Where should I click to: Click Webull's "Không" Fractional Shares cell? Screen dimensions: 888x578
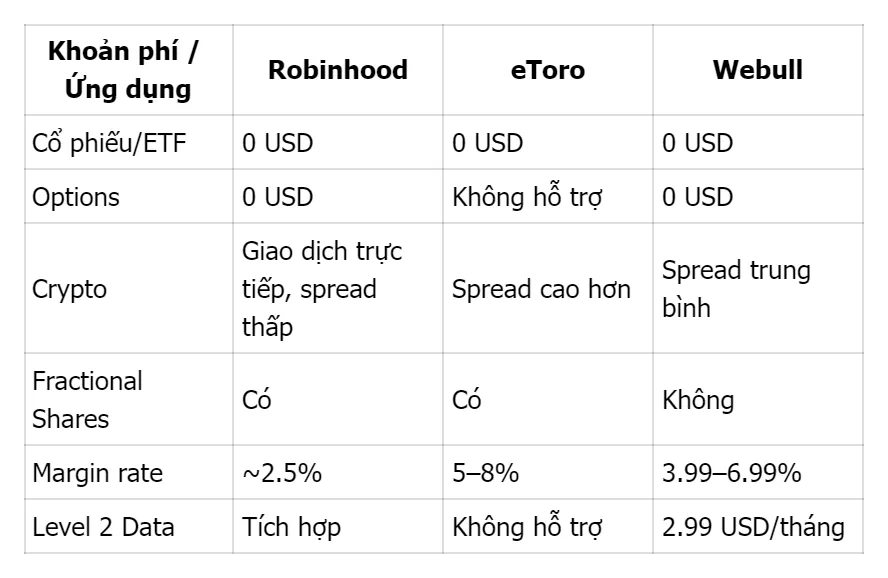point(698,401)
